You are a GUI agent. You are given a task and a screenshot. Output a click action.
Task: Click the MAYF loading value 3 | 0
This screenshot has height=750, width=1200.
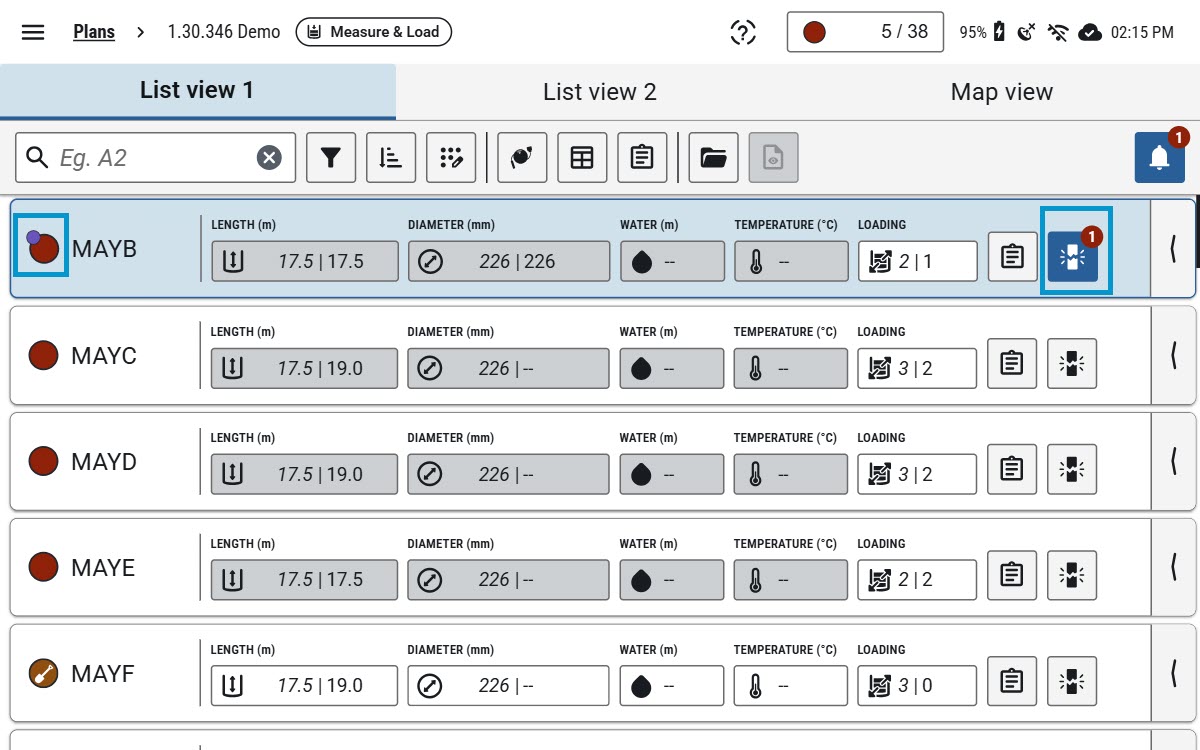coord(917,686)
